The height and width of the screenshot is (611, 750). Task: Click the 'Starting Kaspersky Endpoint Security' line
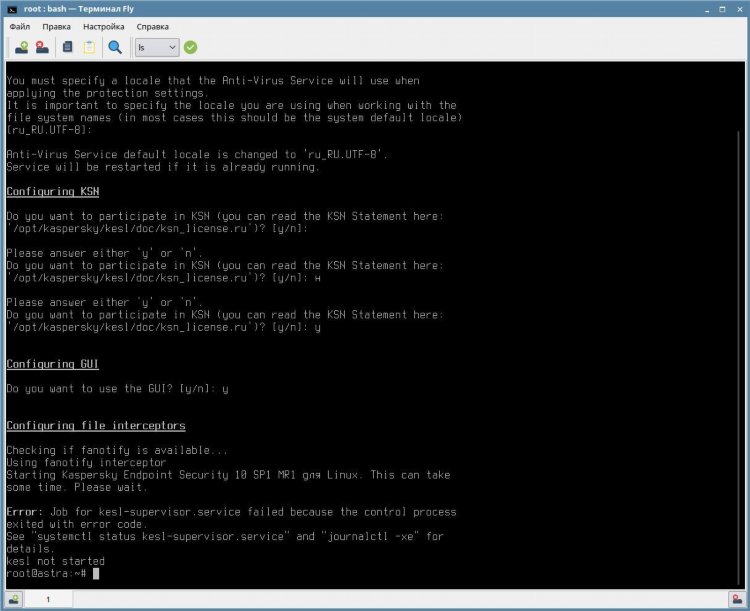point(228,475)
